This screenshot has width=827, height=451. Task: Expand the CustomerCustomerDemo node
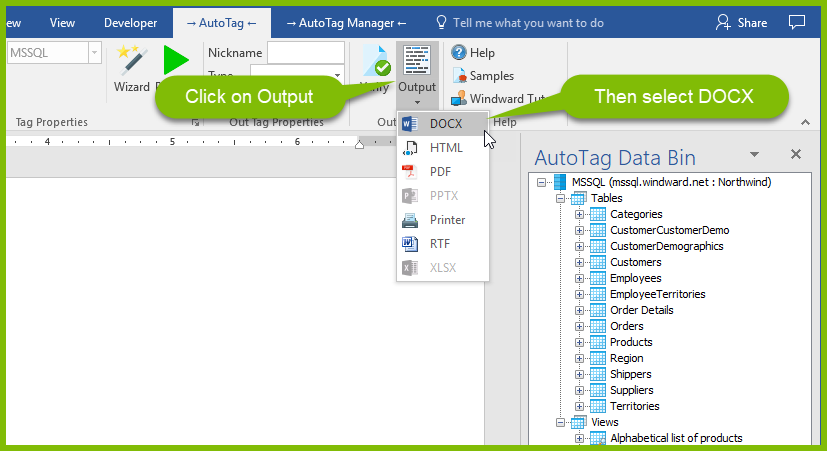point(579,231)
